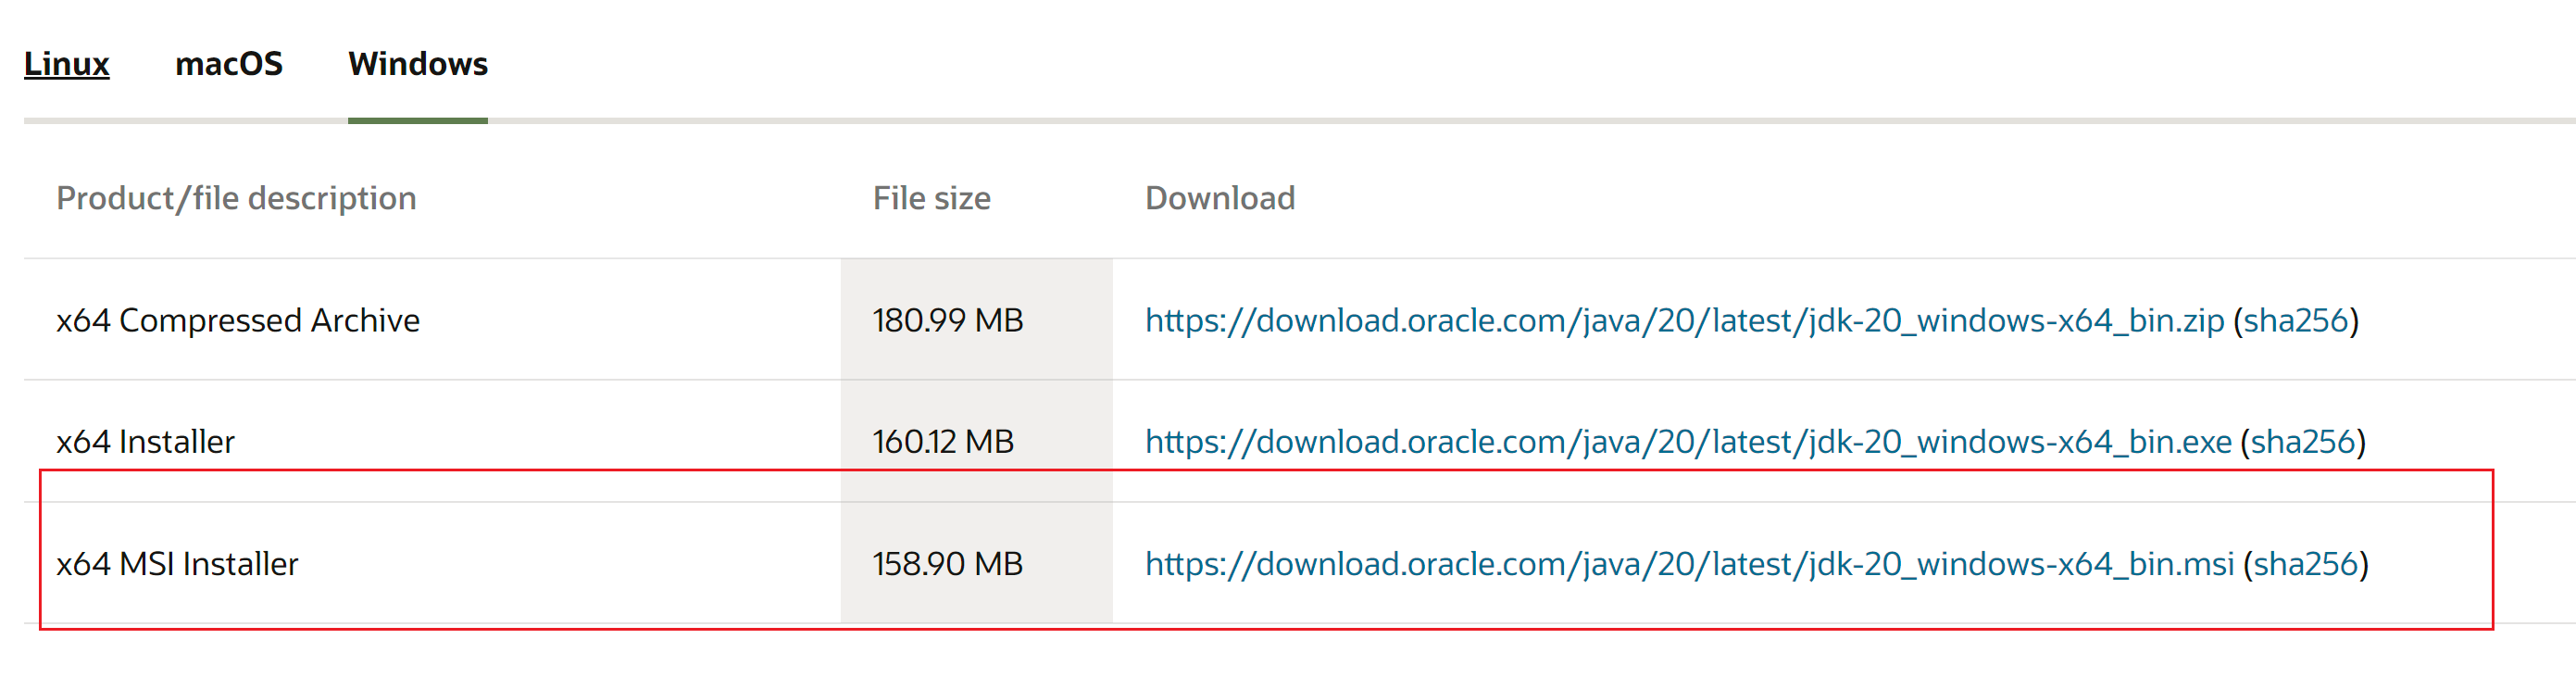Select the x64 Installer row label
Screen dimensions: 2576x689
145,442
